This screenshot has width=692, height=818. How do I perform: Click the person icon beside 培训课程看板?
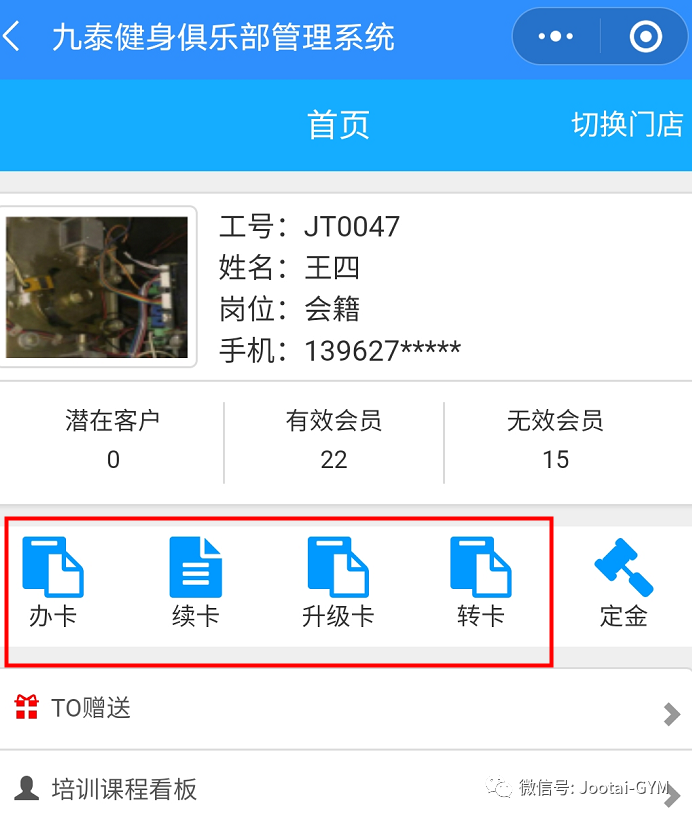pos(27,788)
